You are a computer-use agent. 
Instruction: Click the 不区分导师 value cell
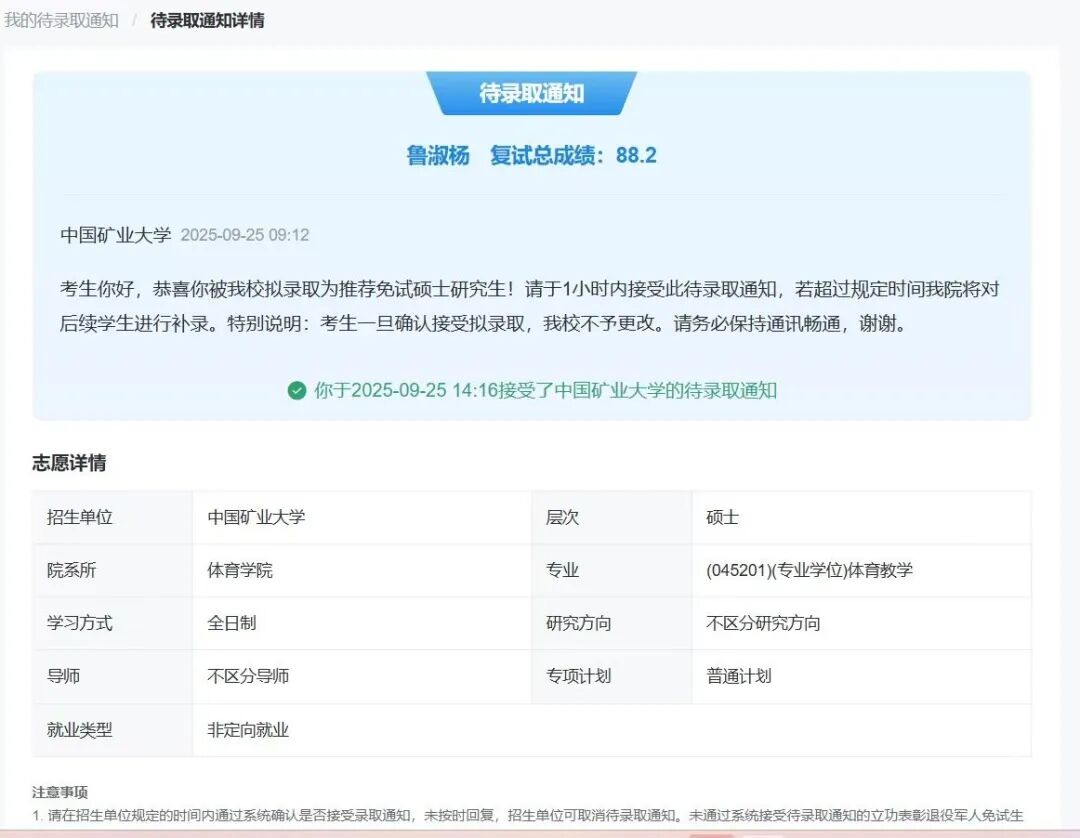pyautogui.click(x=362, y=676)
